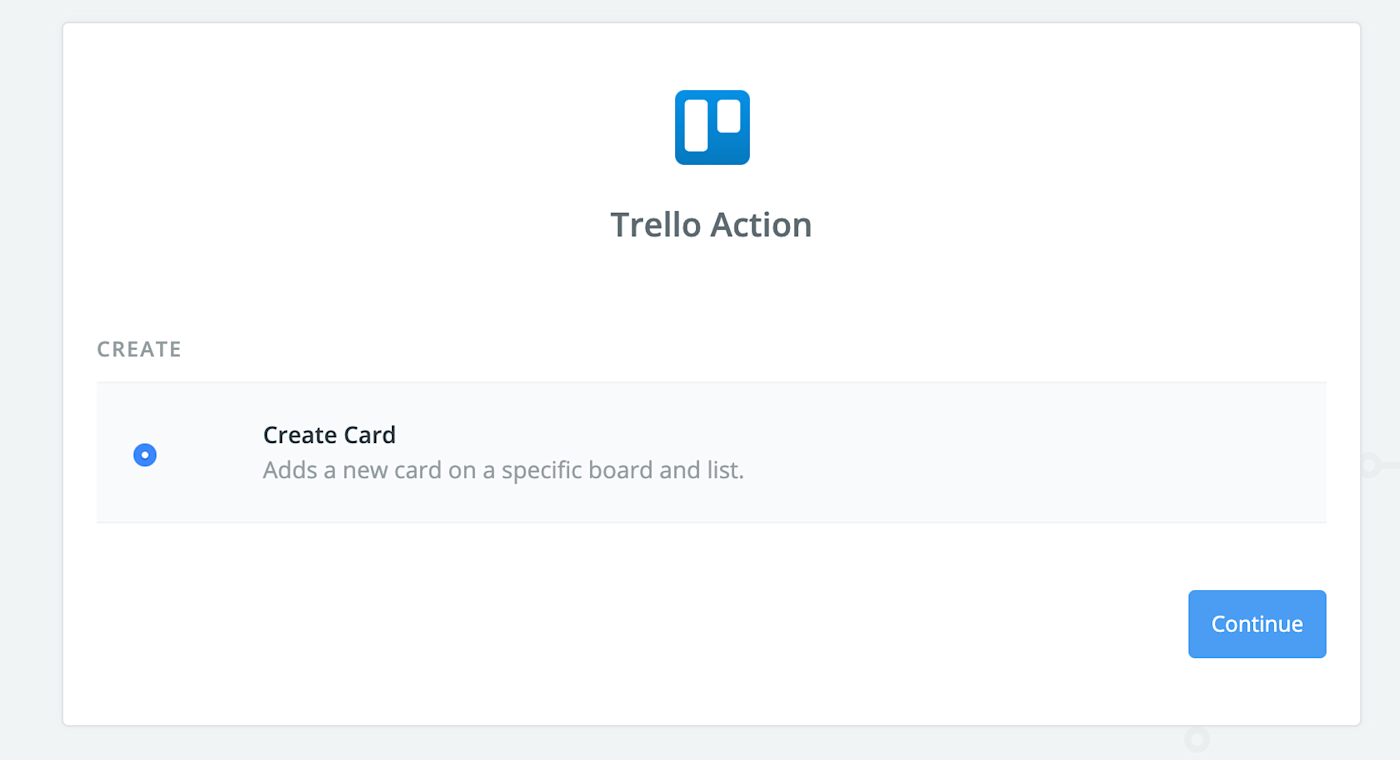
Task: Click the word 'Trello' in the heading
Action: pos(656,225)
